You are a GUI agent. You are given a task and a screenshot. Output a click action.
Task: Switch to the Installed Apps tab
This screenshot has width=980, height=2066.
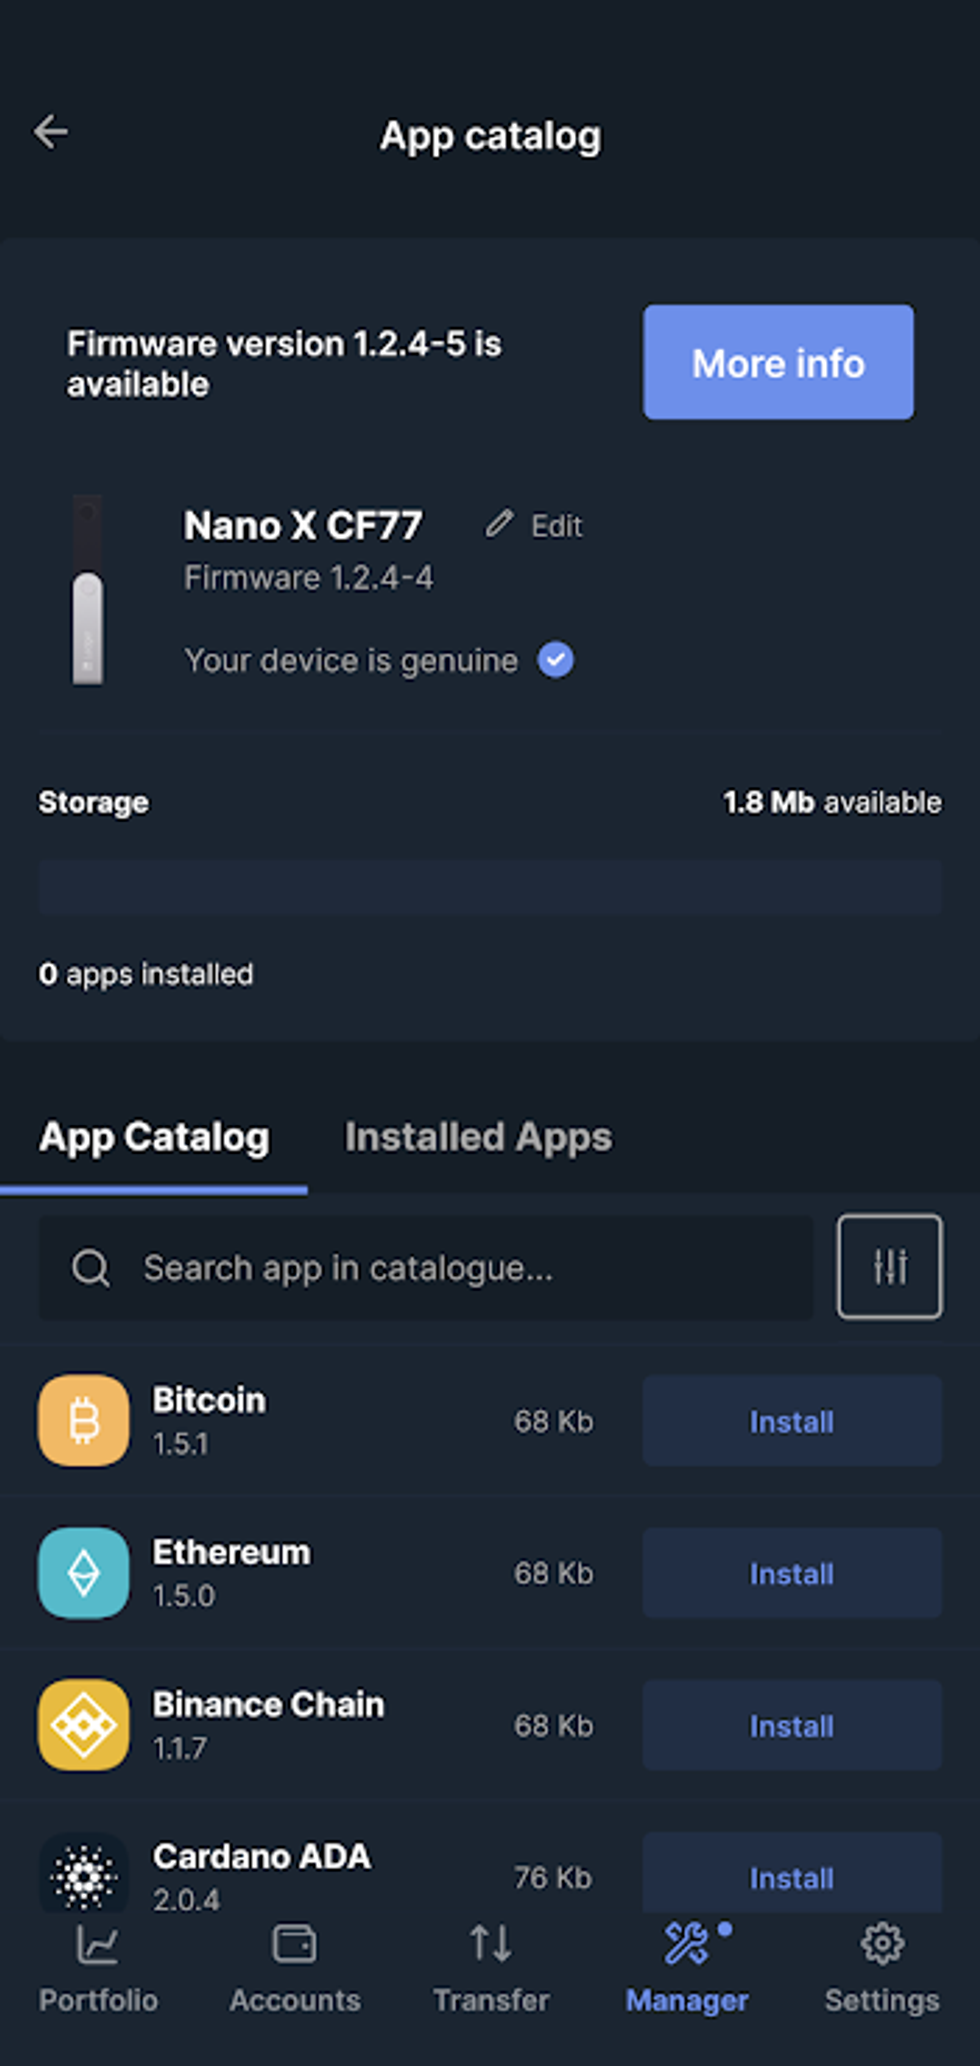coord(477,1137)
